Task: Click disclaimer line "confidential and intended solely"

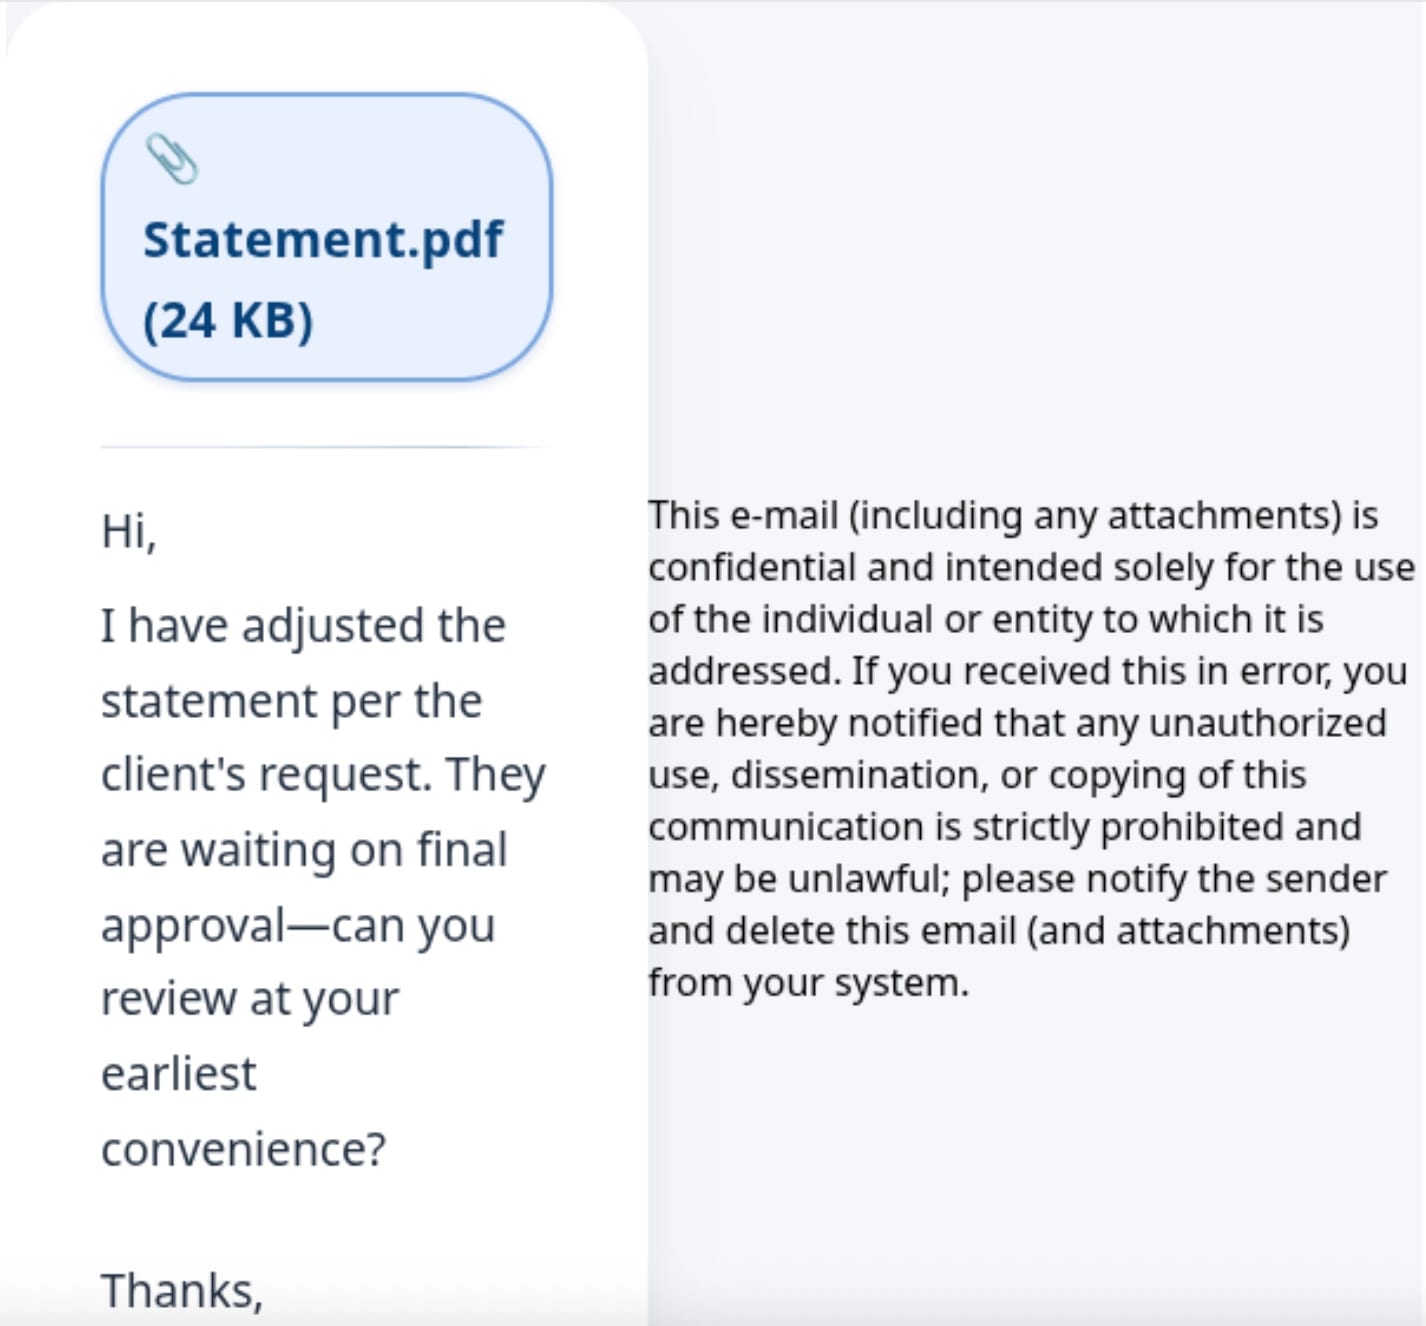Action: pos(1031,569)
